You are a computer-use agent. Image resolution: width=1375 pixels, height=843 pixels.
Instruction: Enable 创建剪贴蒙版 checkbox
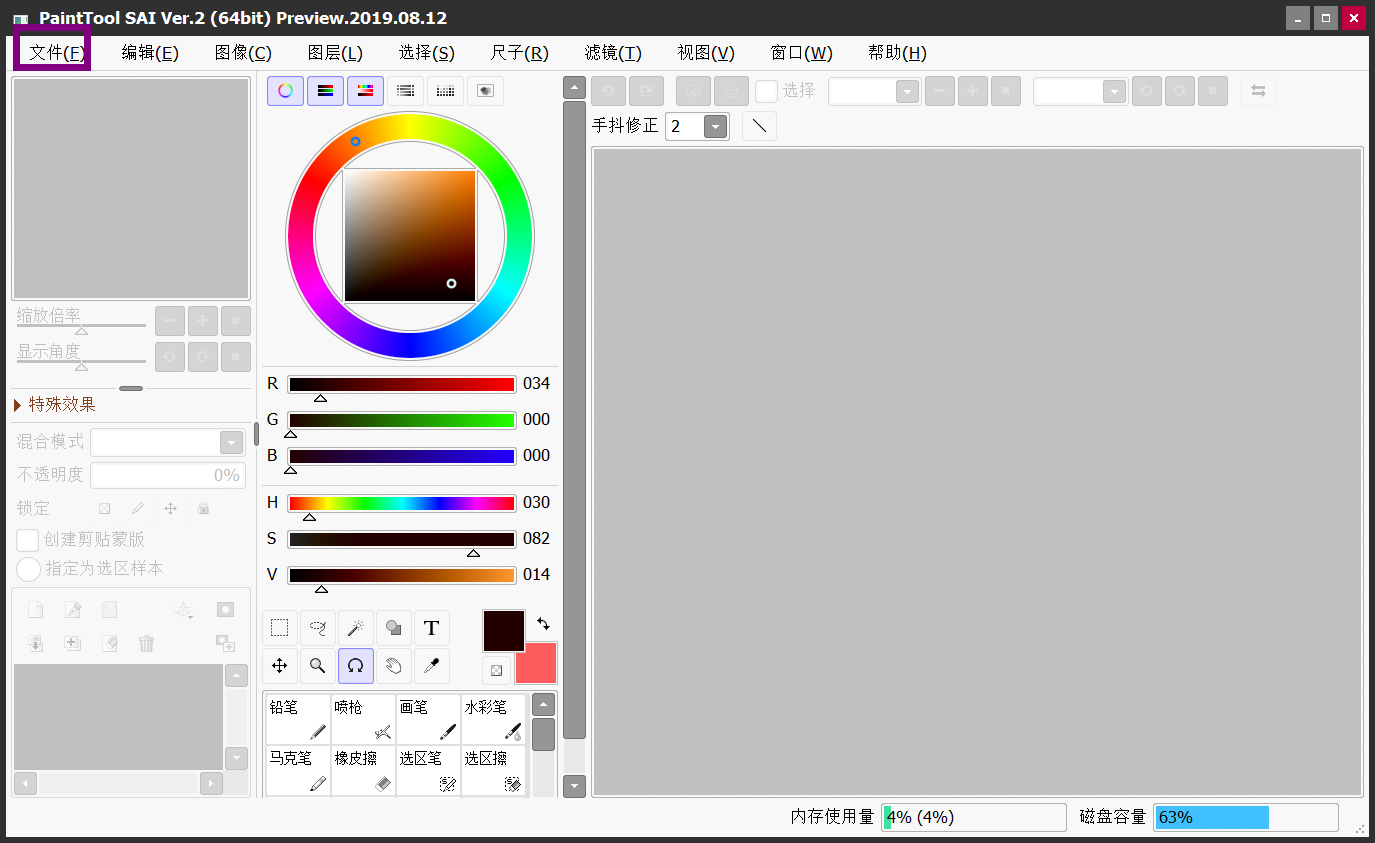[x=28, y=540]
